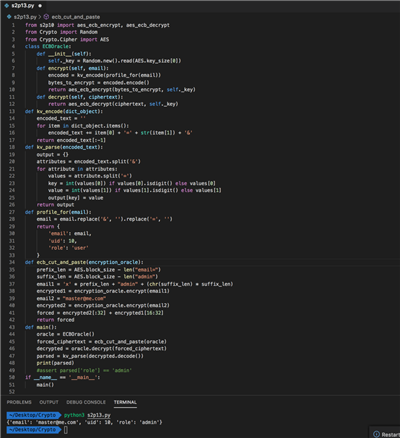Select the TERMINAL panel tab
Screen dimensions: 400x438
pos(125,402)
